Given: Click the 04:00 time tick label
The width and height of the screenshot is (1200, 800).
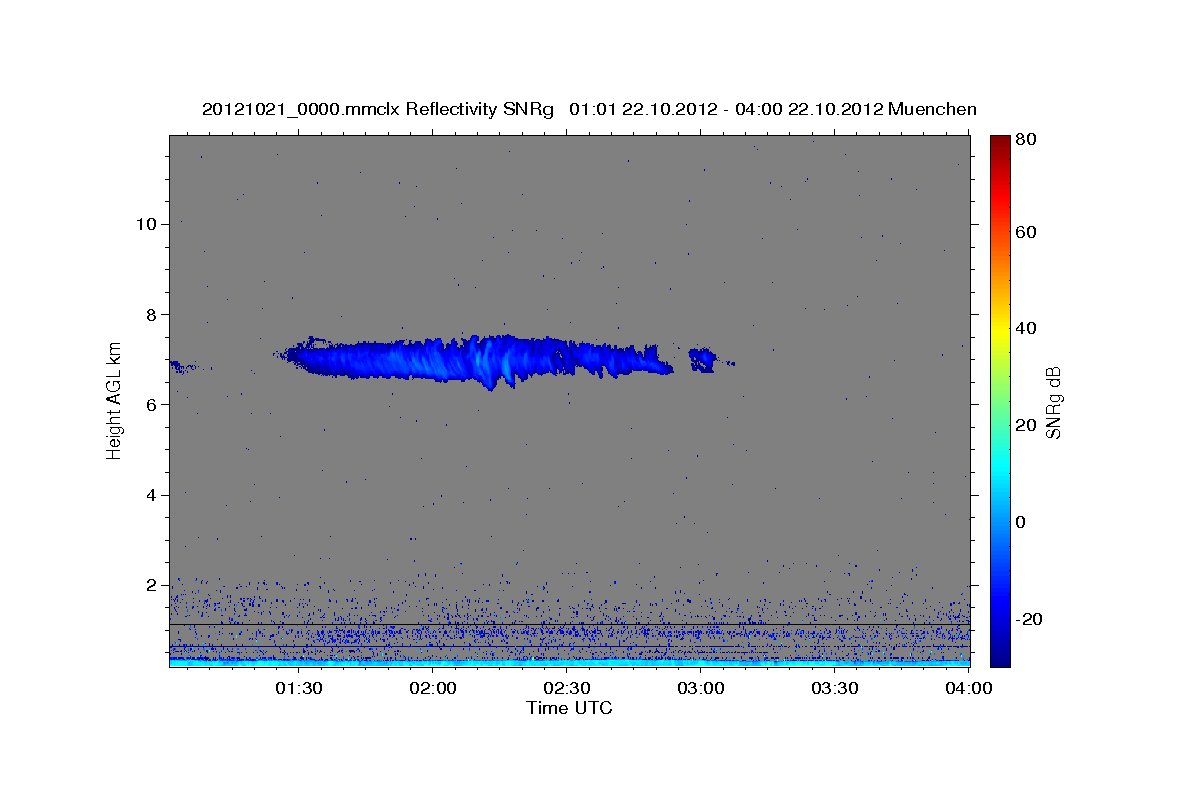Looking at the screenshot, I should [x=969, y=688].
